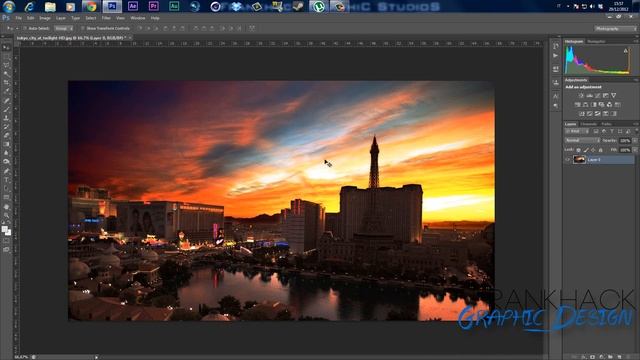This screenshot has width=640, height=360.
Task: Click Auto-Align Layers icon in options bar
Action: pos(252,28)
